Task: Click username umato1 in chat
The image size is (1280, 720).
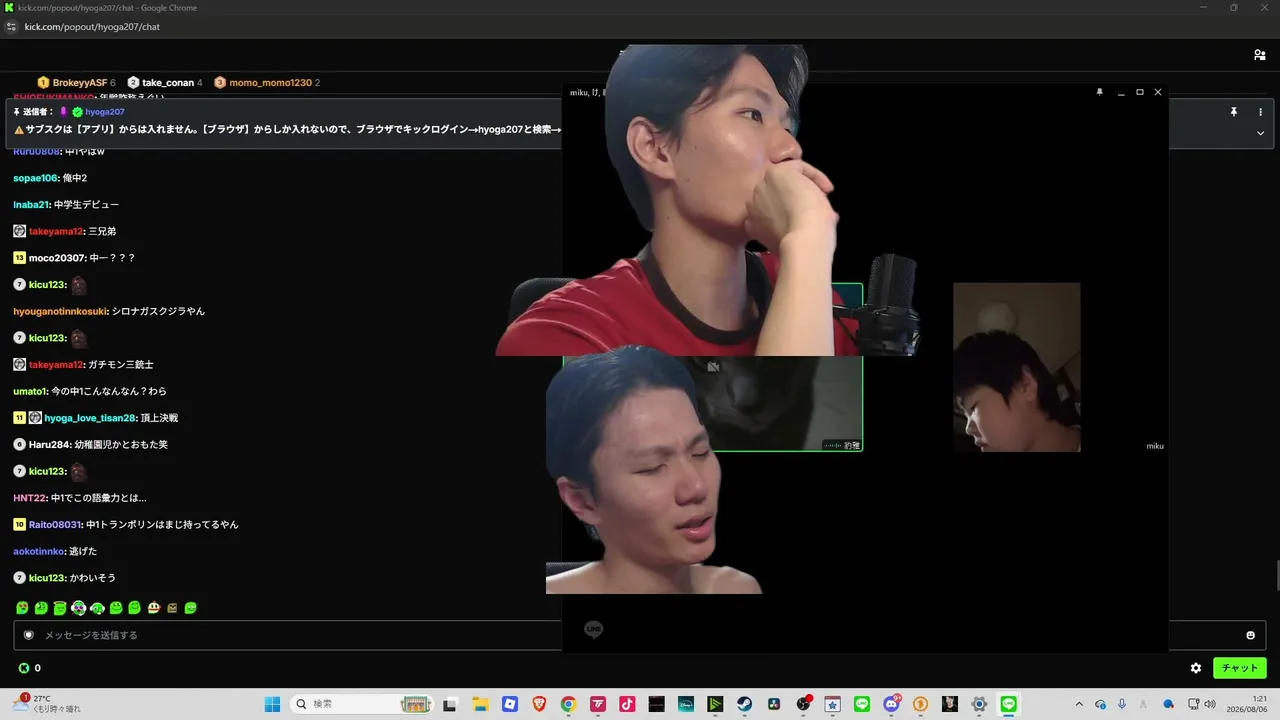Action: click(x=31, y=391)
